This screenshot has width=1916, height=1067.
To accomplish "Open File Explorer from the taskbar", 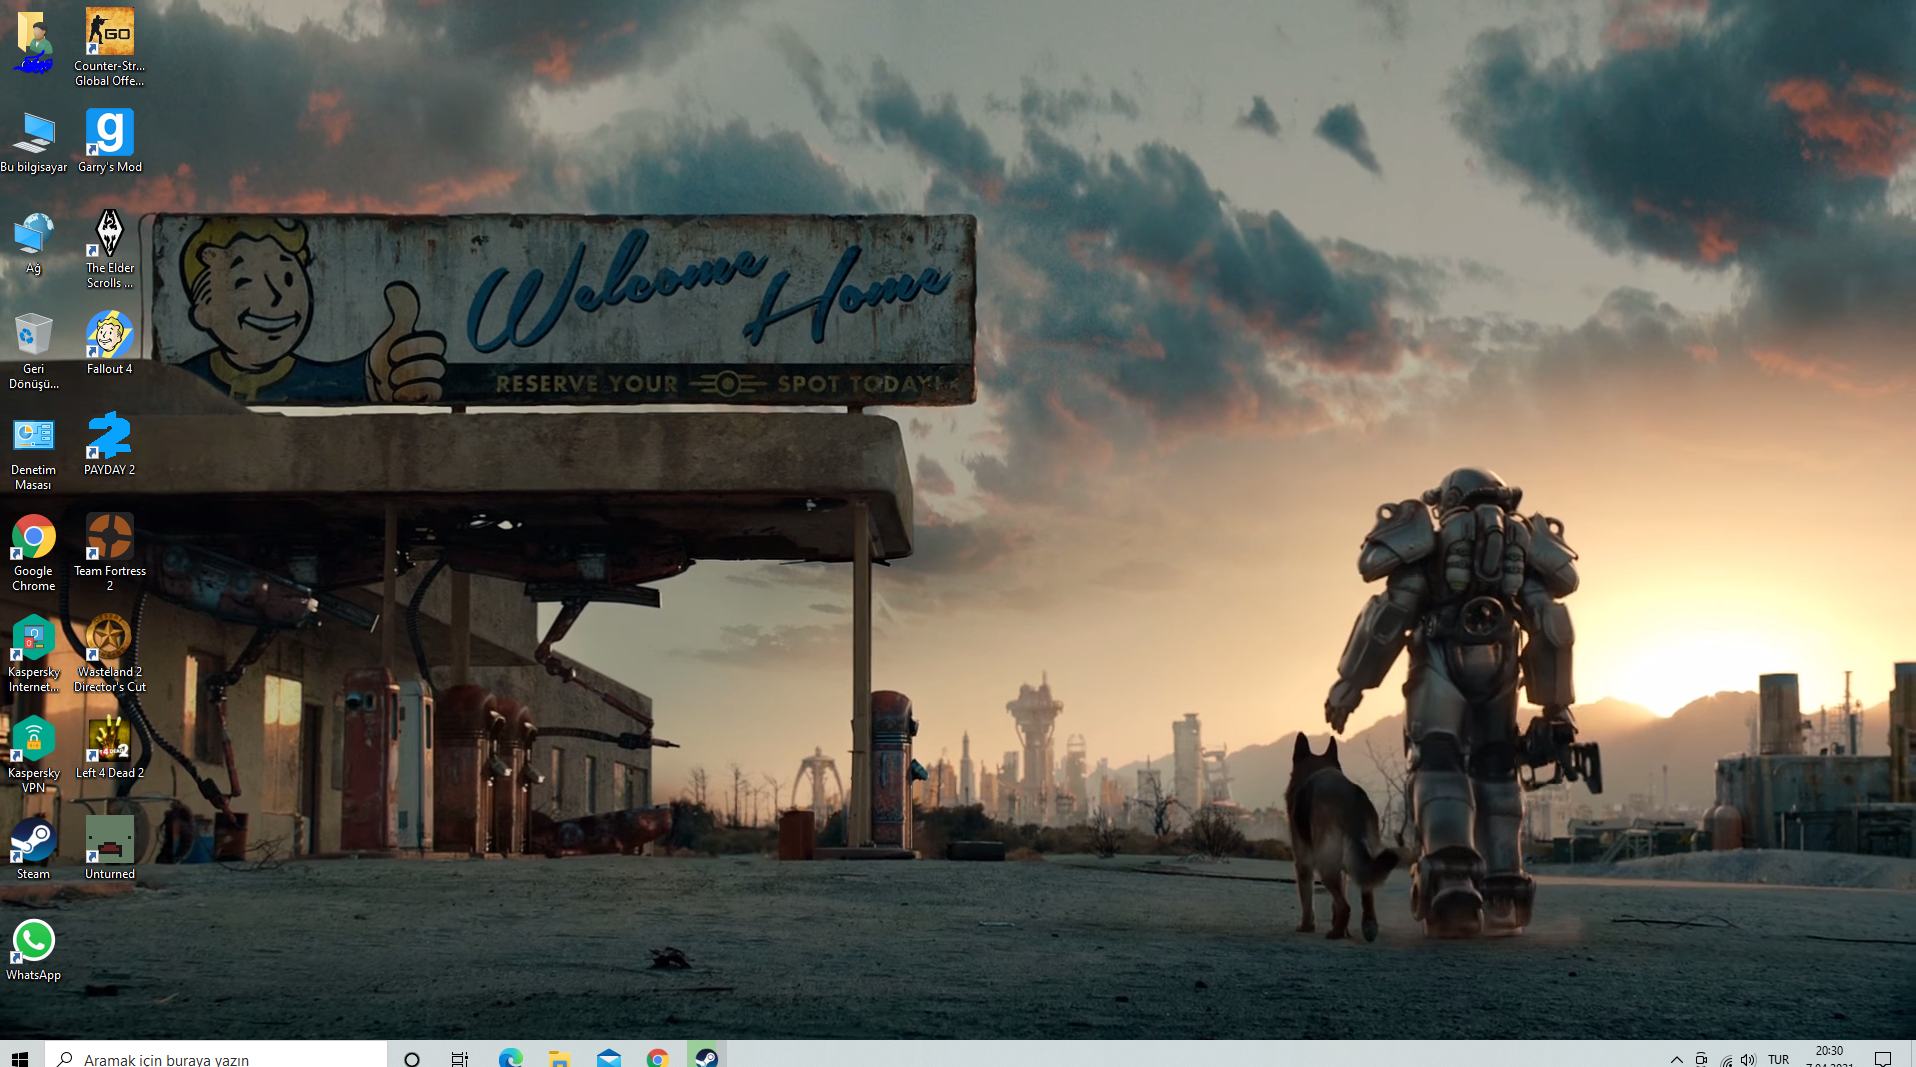I will (x=559, y=1058).
